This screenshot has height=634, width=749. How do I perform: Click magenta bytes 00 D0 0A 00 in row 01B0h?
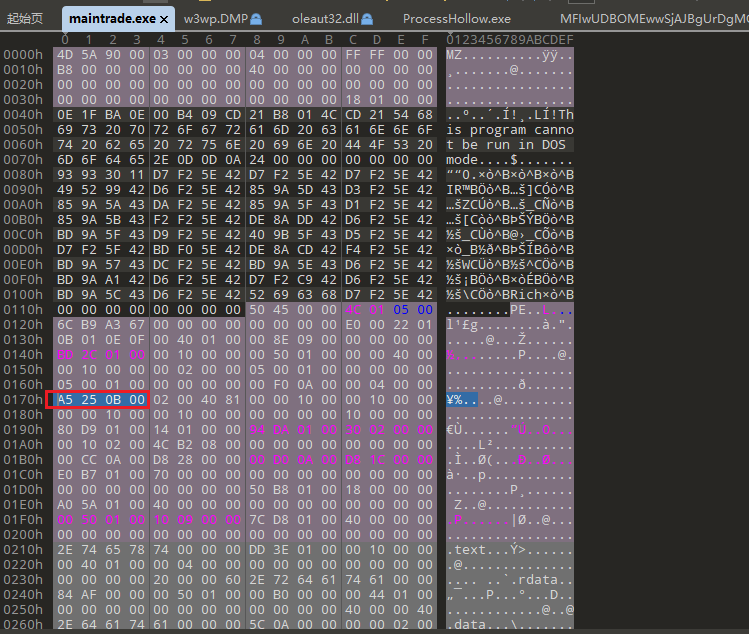293,460
